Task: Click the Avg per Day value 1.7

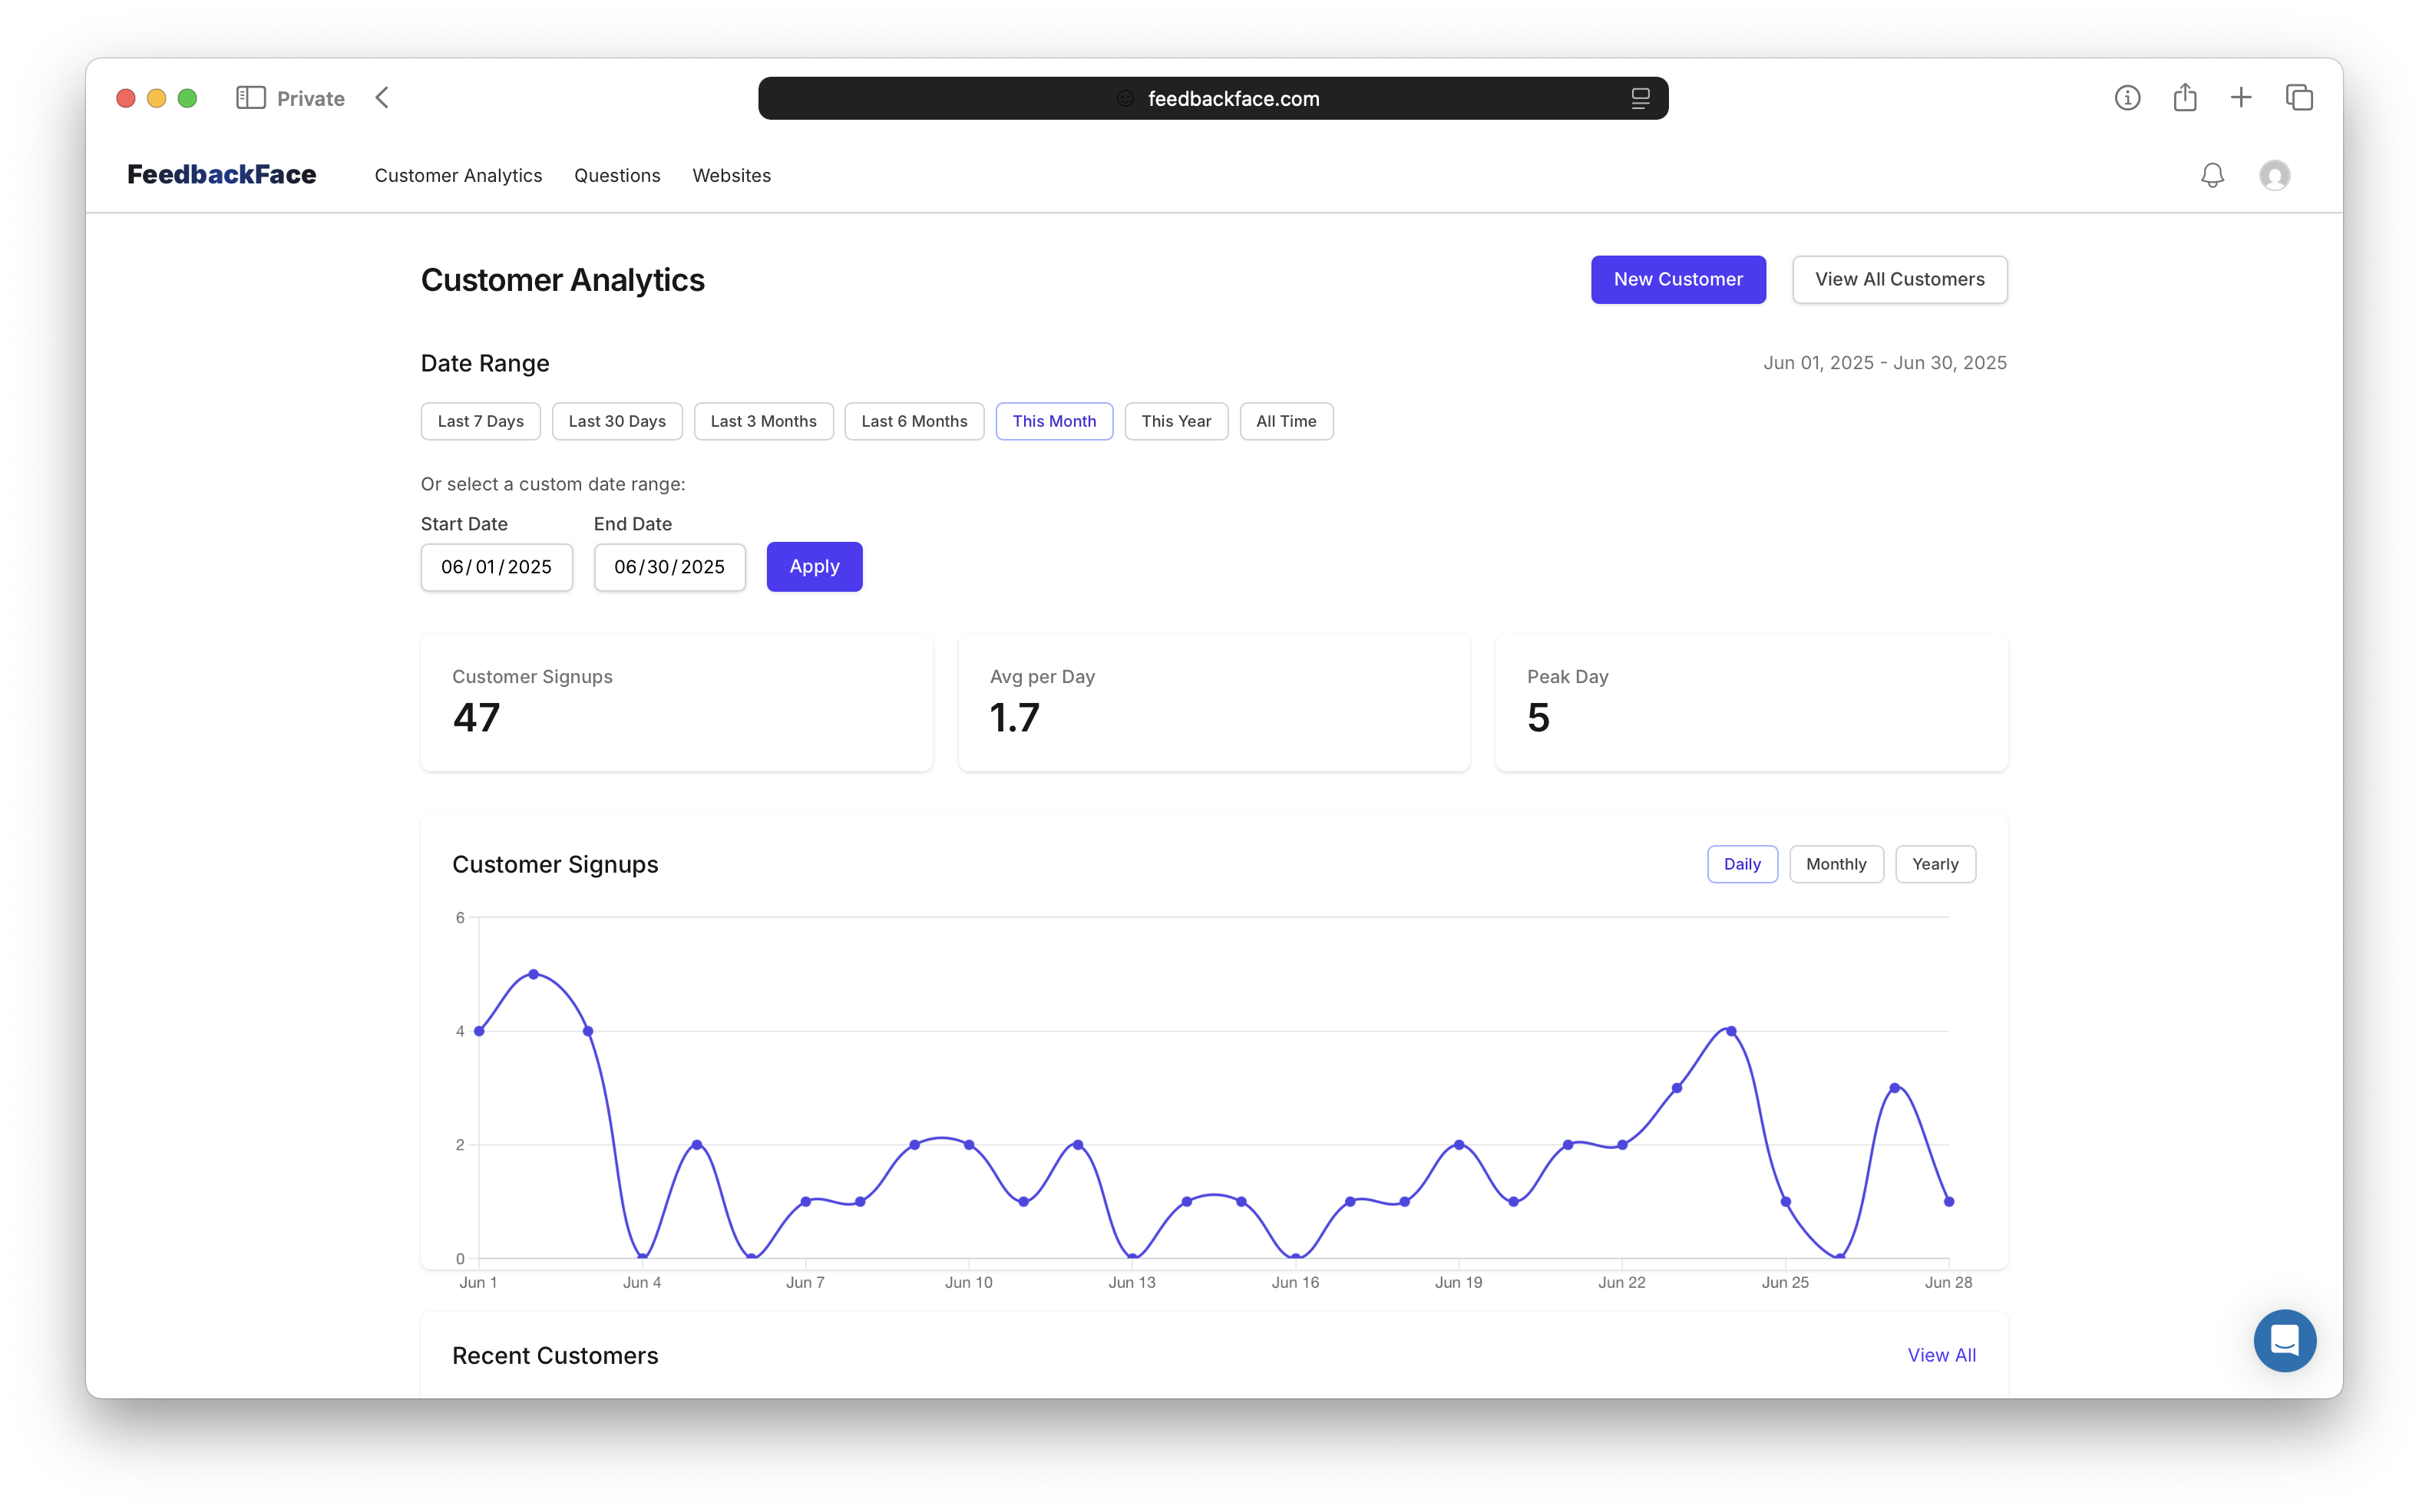Action: [1015, 718]
